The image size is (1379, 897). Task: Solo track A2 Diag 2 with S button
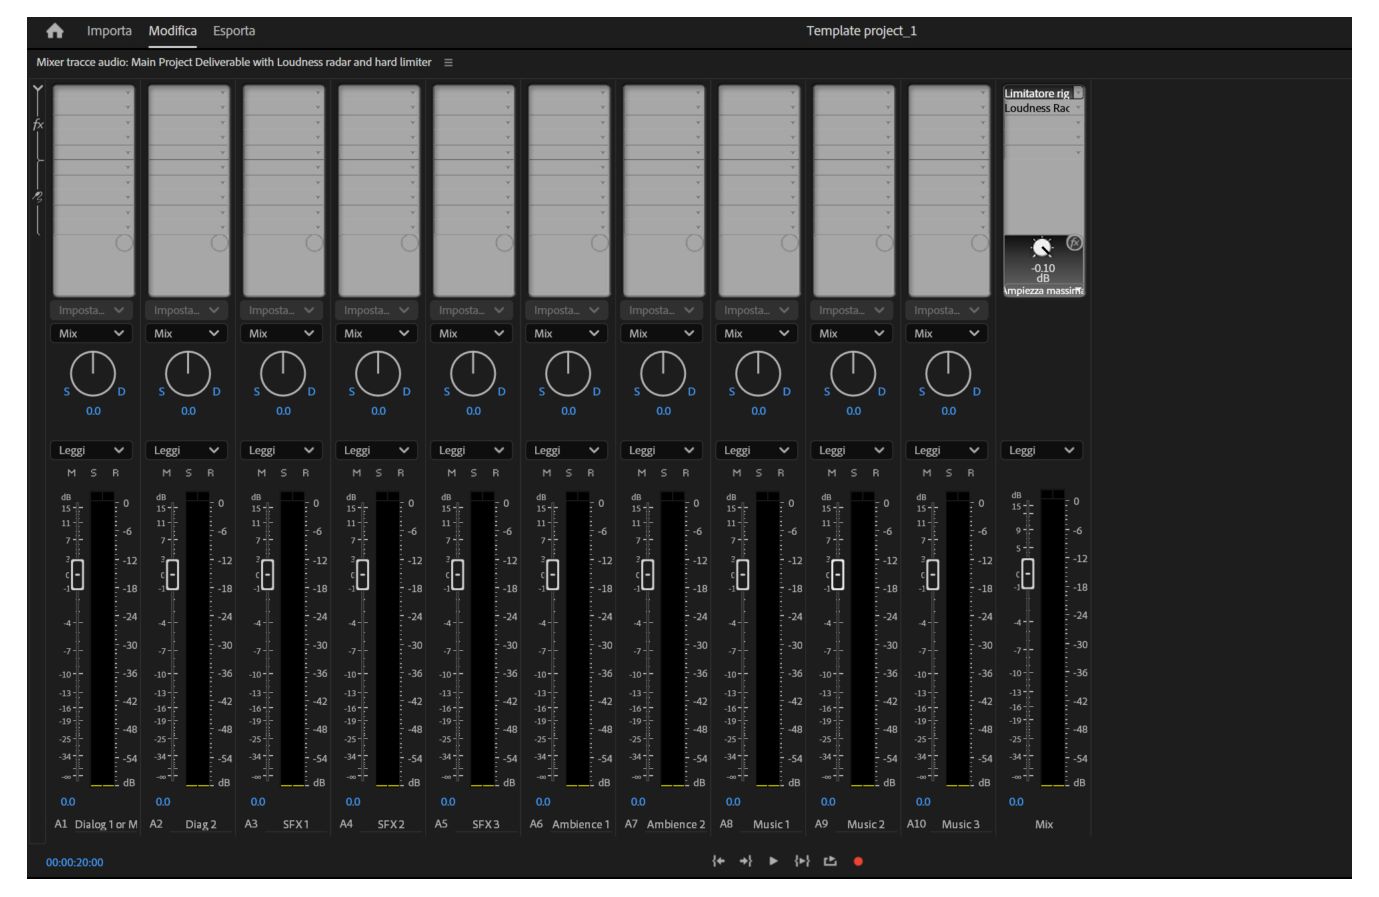(x=188, y=473)
